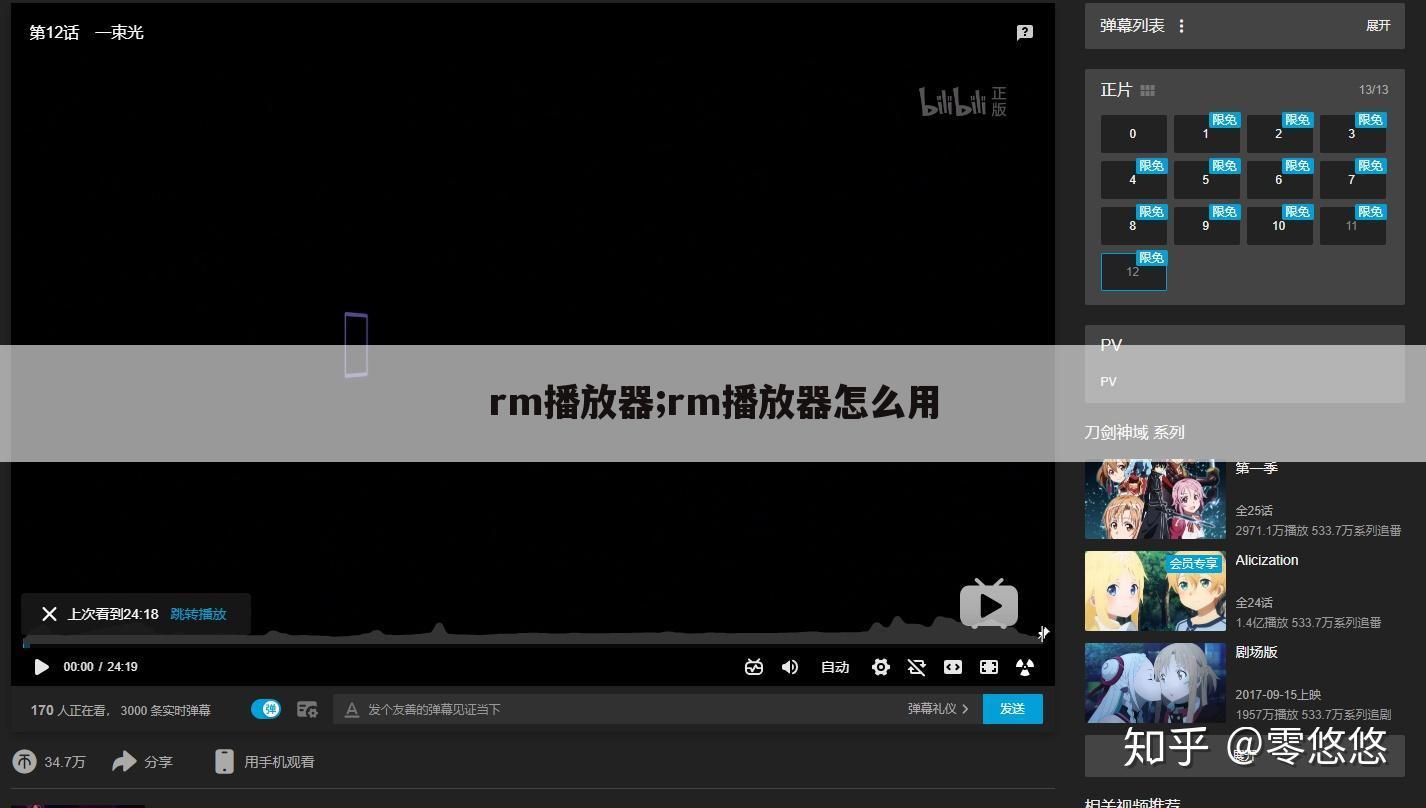Open danmaku settings icon beside the switch

coord(307,709)
